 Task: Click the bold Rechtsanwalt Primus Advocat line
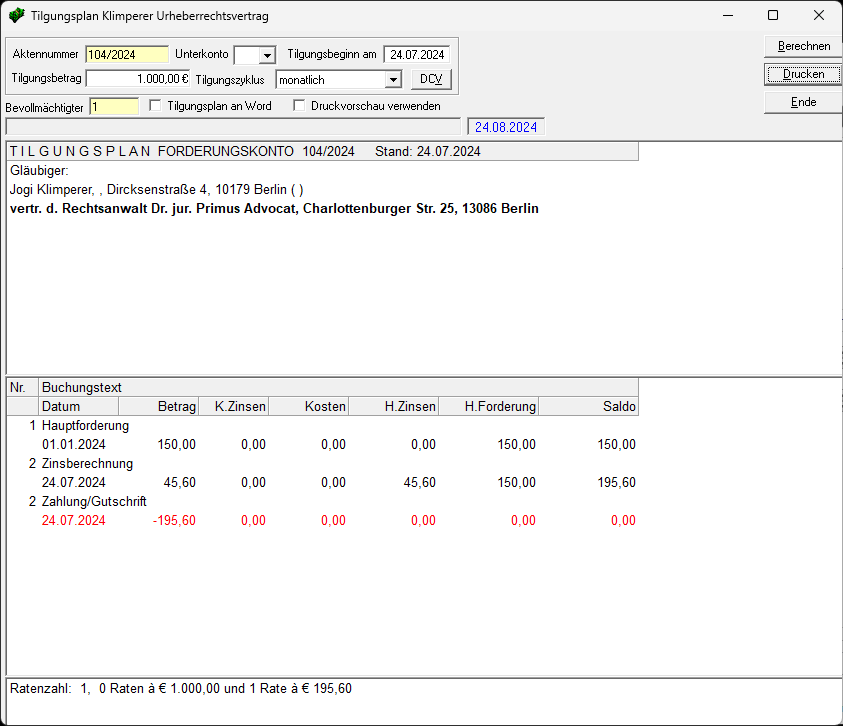(274, 209)
